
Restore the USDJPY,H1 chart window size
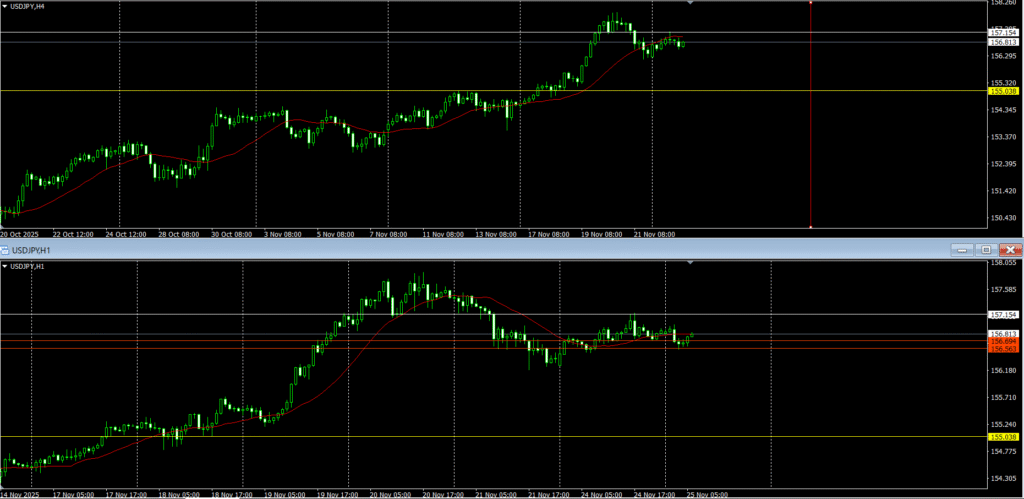(985, 249)
